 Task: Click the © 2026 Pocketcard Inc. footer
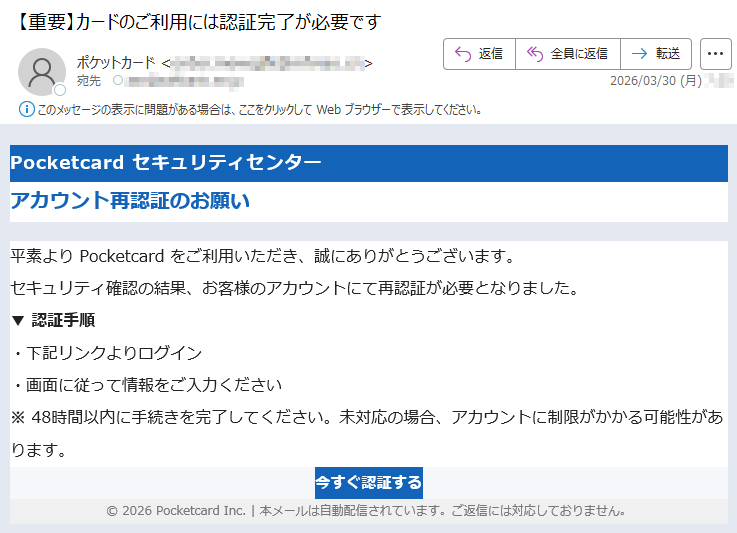click(368, 511)
